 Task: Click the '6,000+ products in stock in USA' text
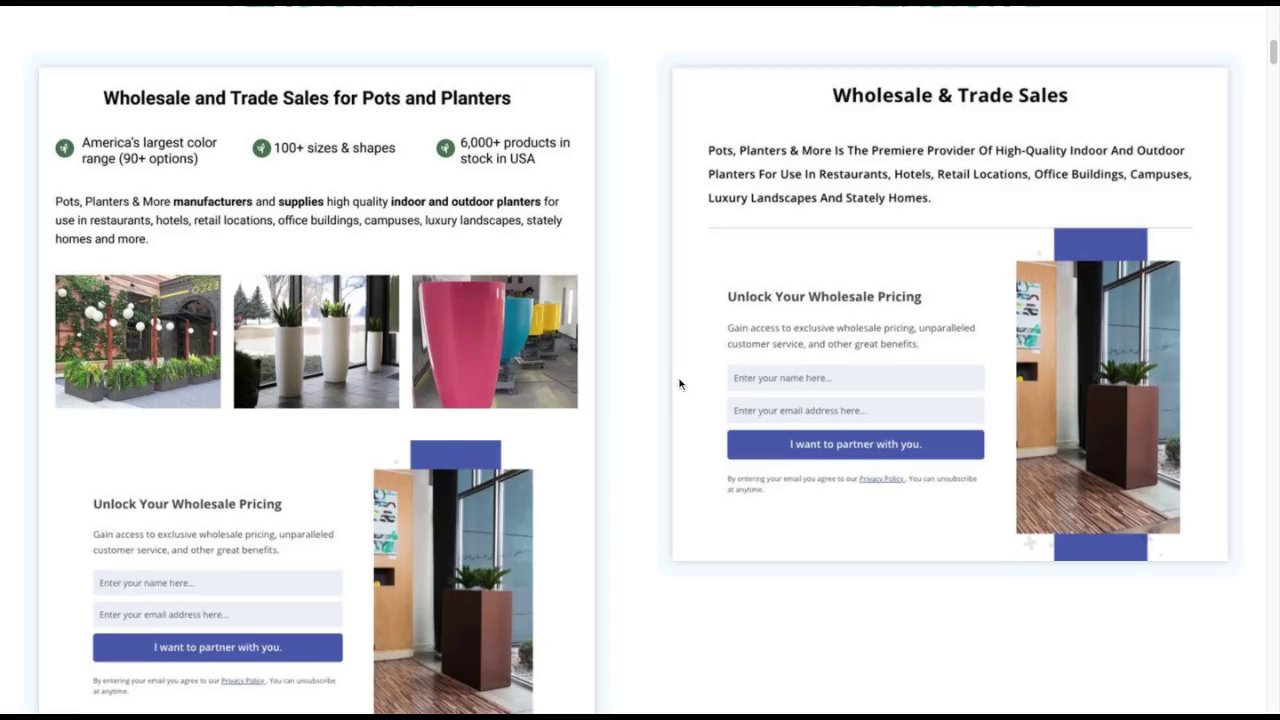coord(515,150)
